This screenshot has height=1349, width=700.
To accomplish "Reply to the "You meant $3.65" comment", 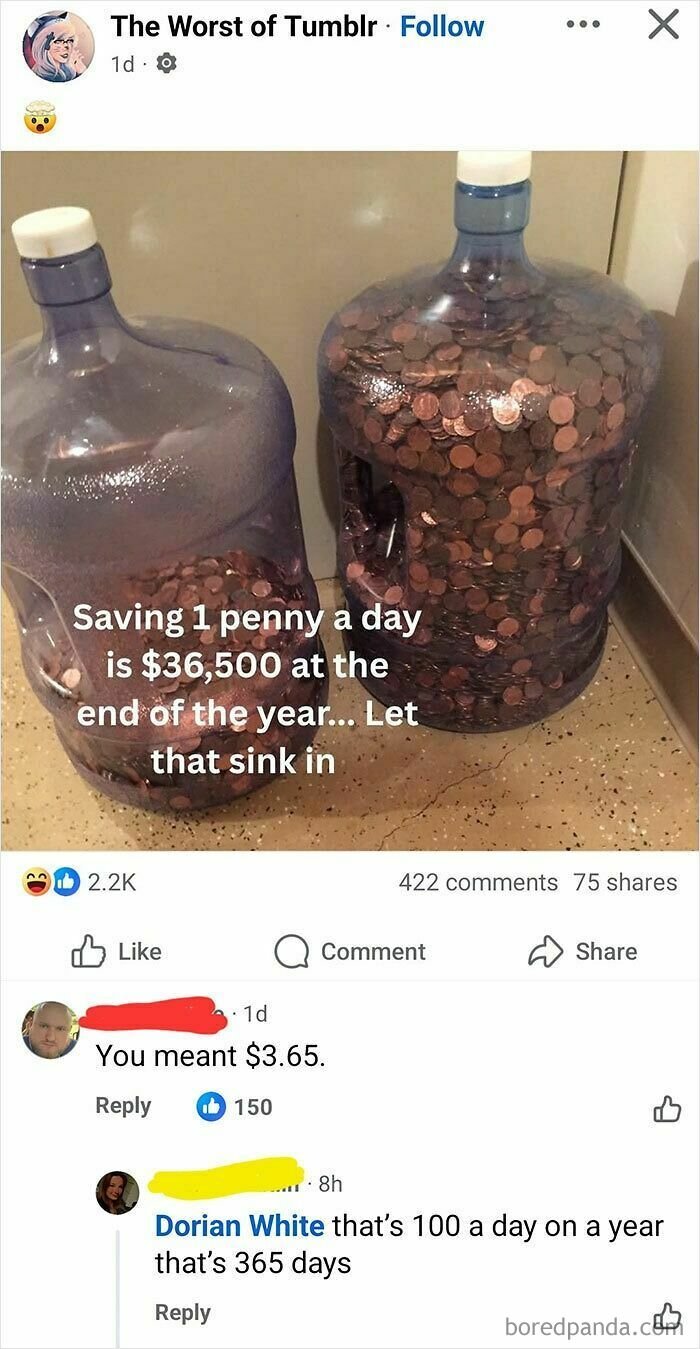I will click(x=123, y=1106).
